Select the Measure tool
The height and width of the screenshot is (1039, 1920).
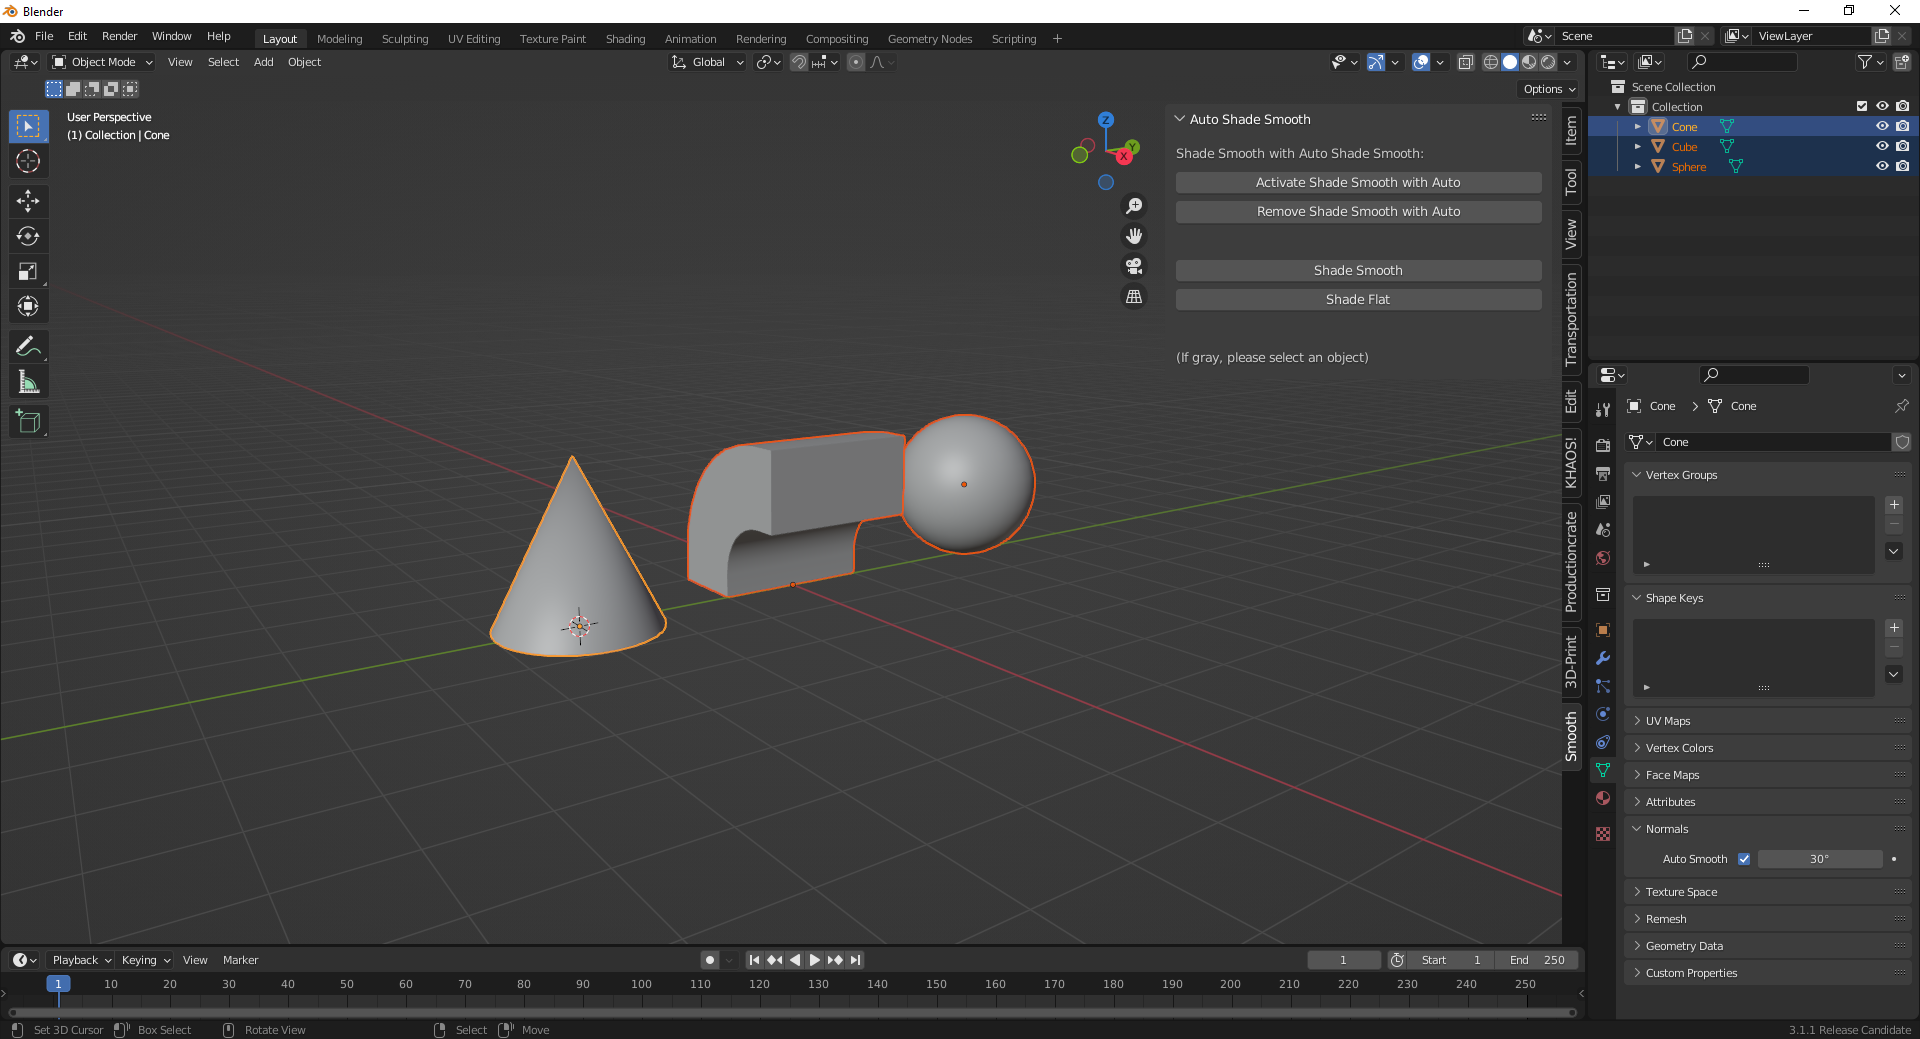click(x=28, y=381)
